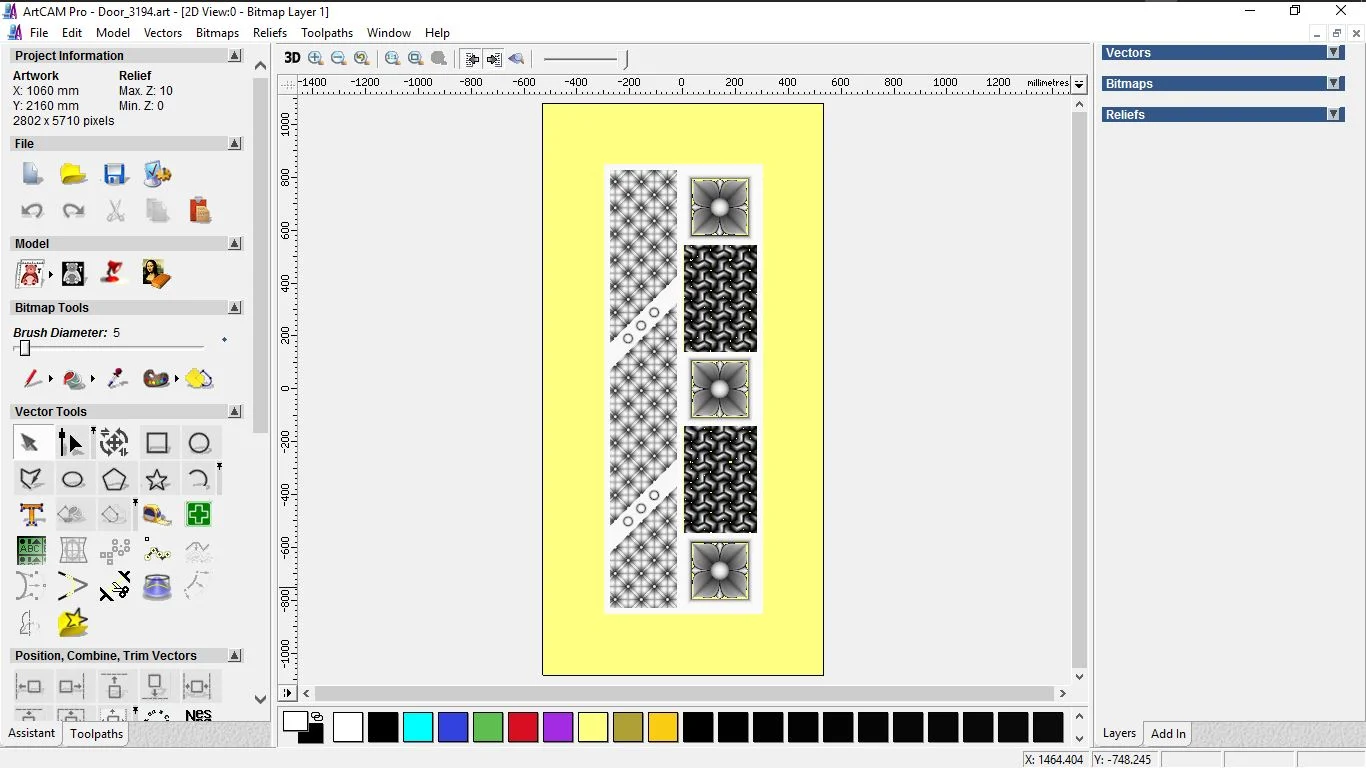The width and height of the screenshot is (1366, 768).
Task: Toggle the Select vector arrow tool
Action: click(29, 443)
